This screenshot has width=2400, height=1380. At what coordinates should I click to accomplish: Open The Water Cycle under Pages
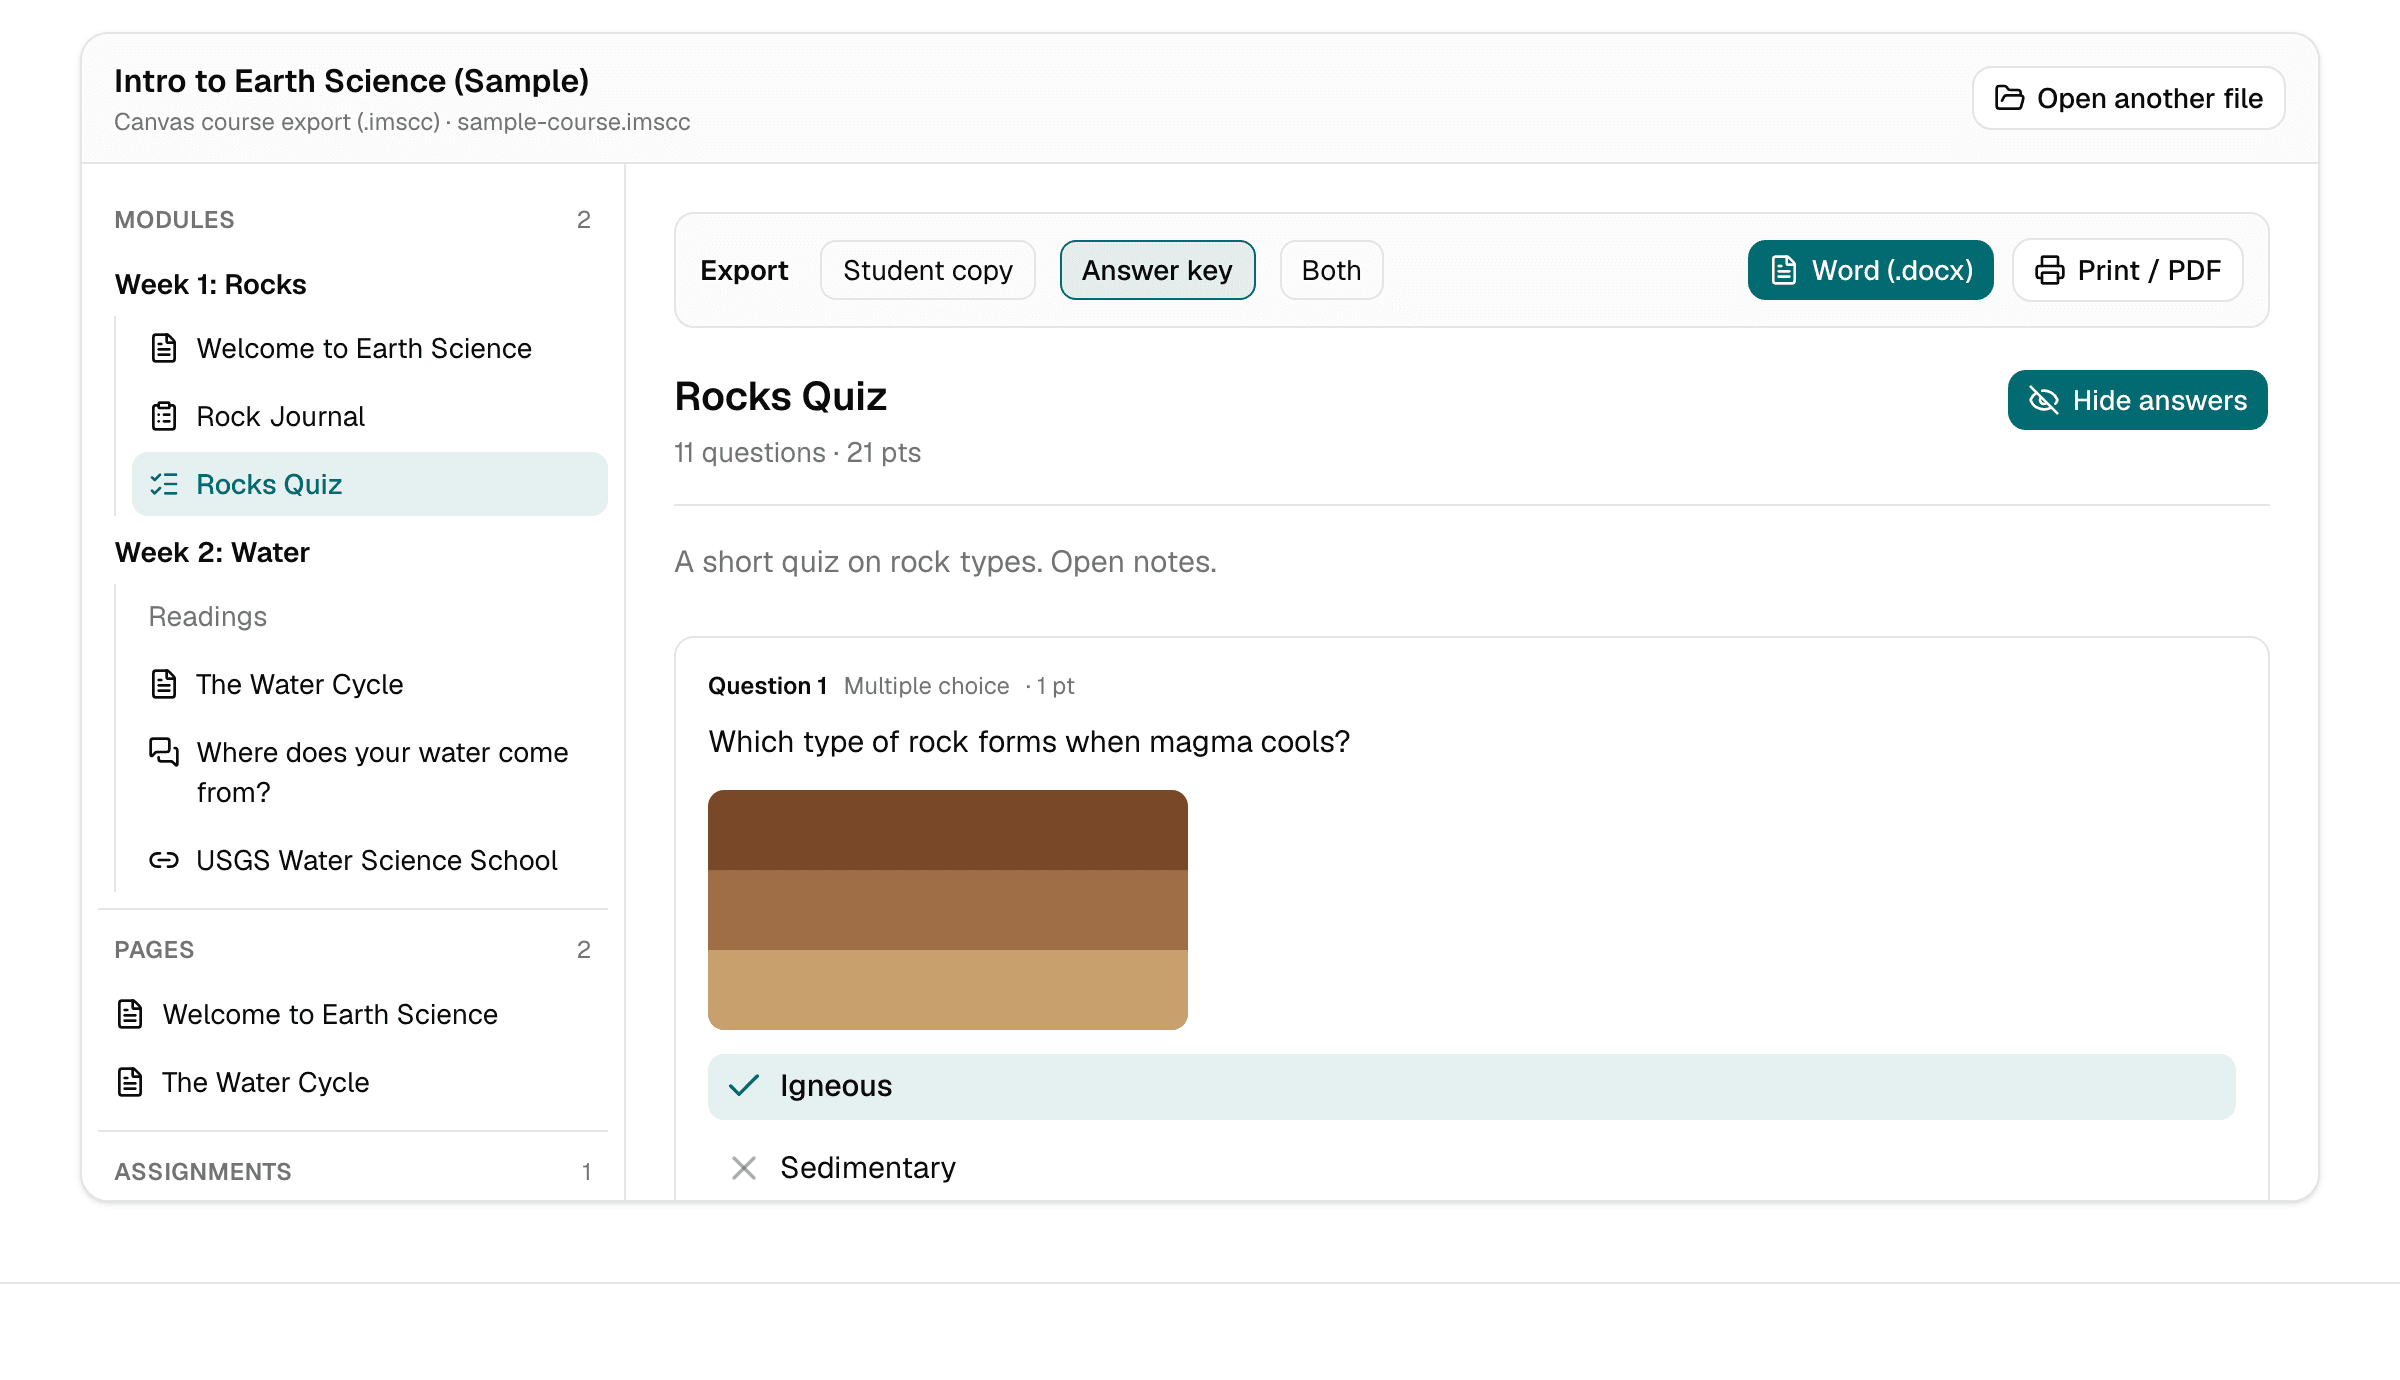tap(353, 1082)
